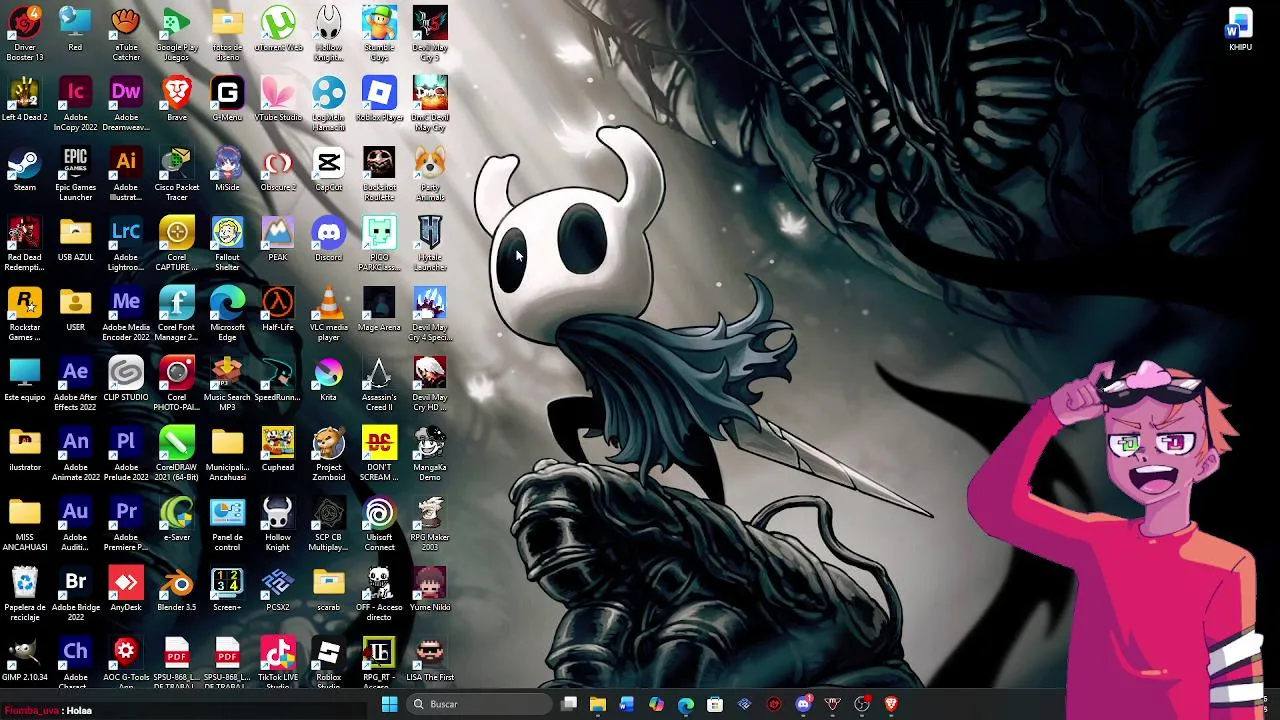
Task: Switch to Word in the taskbar
Action: pyautogui.click(x=627, y=704)
